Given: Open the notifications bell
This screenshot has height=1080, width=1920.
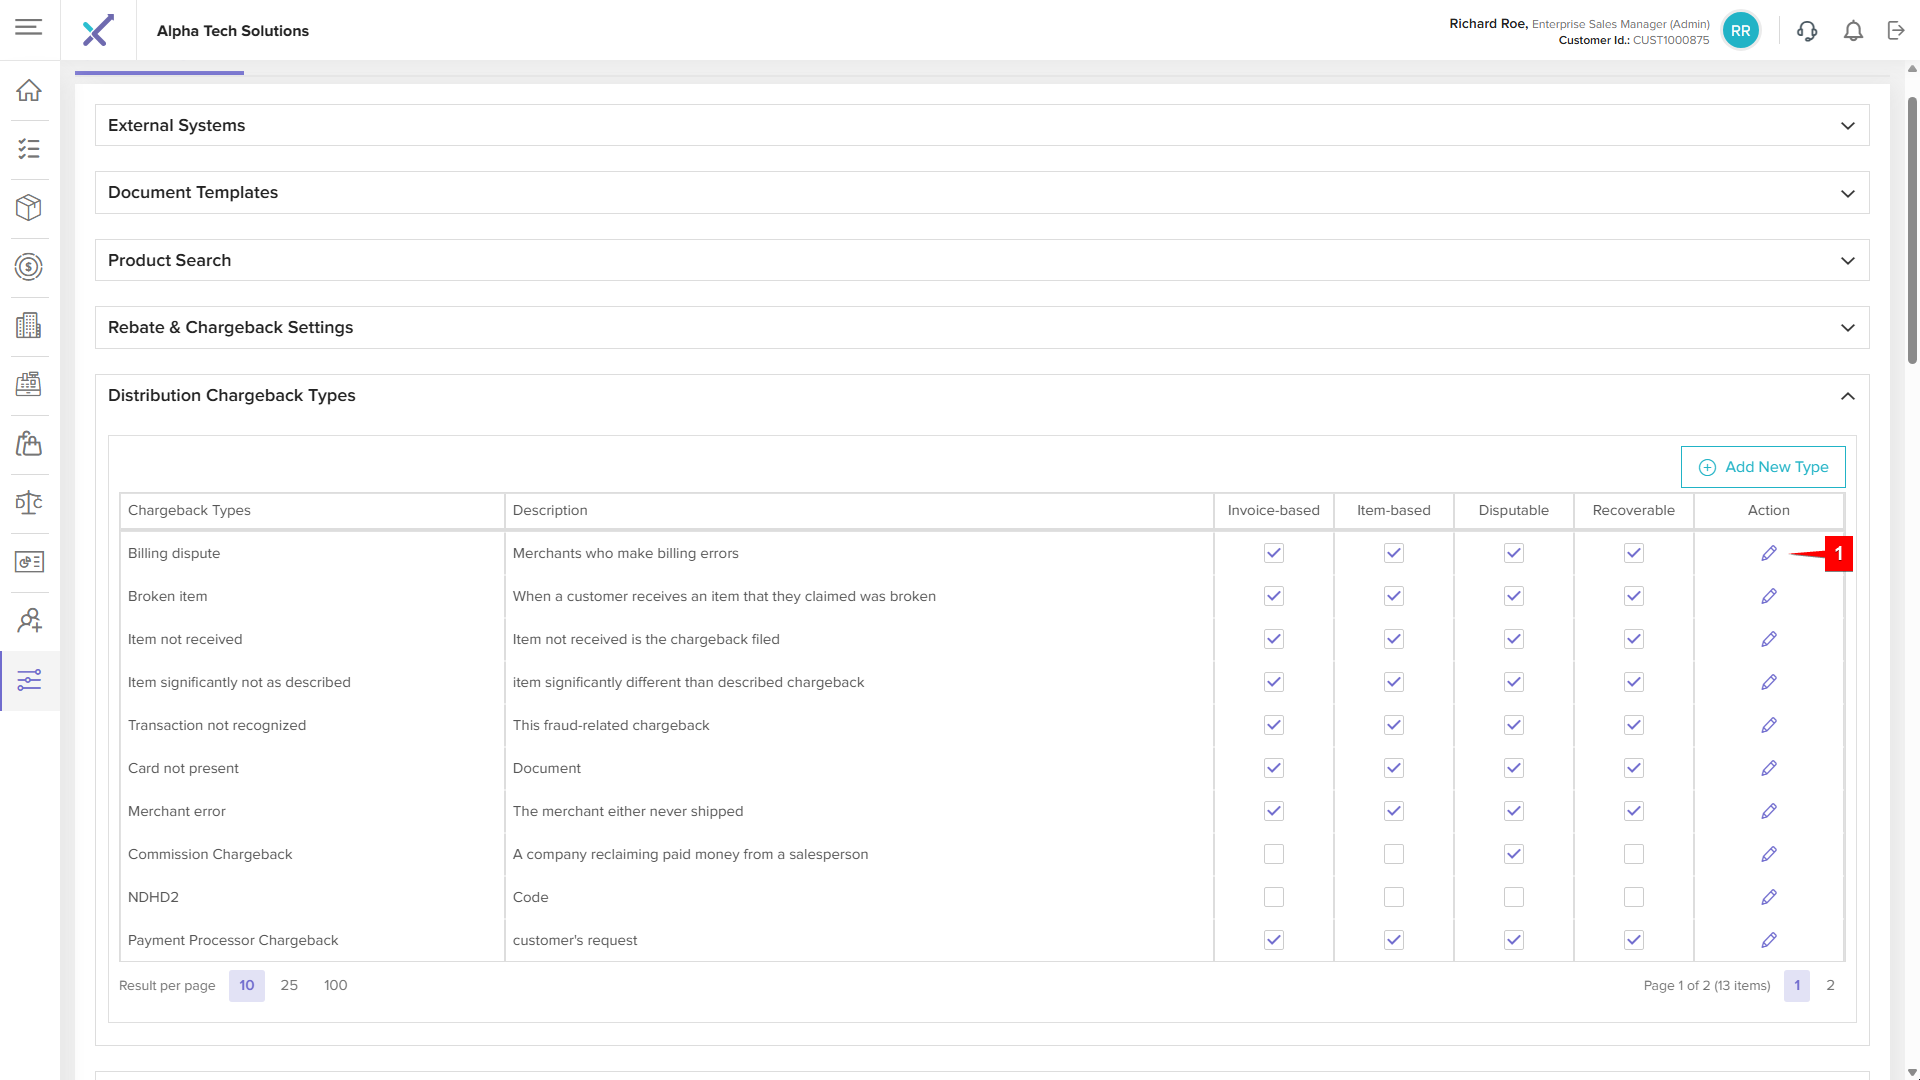Looking at the screenshot, I should point(1853,31).
